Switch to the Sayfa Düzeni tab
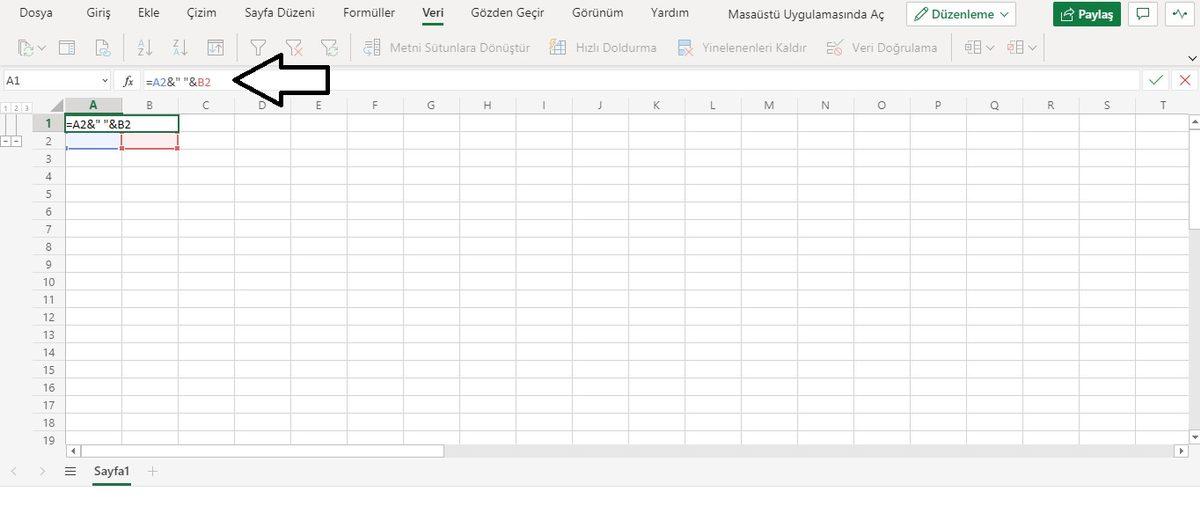 (280, 13)
